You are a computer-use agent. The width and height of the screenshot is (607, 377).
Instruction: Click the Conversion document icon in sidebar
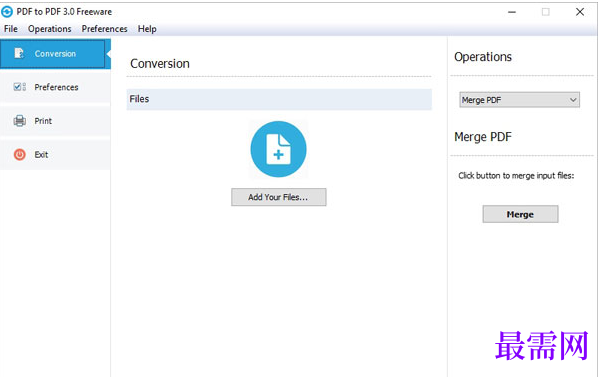[x=19, y=53]
